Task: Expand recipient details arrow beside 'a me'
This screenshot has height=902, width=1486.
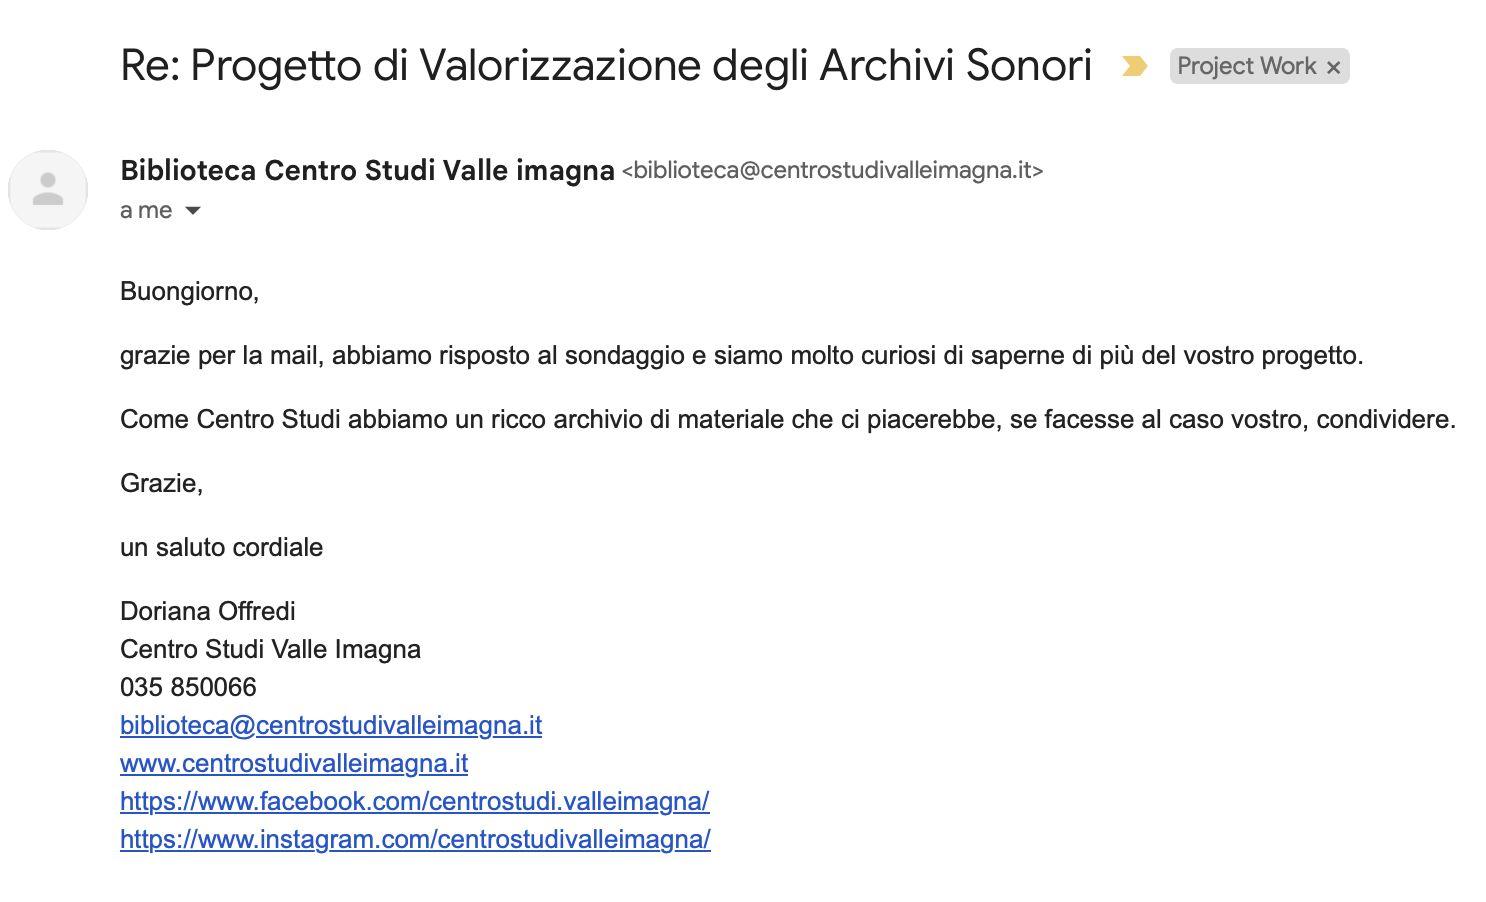Action: tap(193, 211)
